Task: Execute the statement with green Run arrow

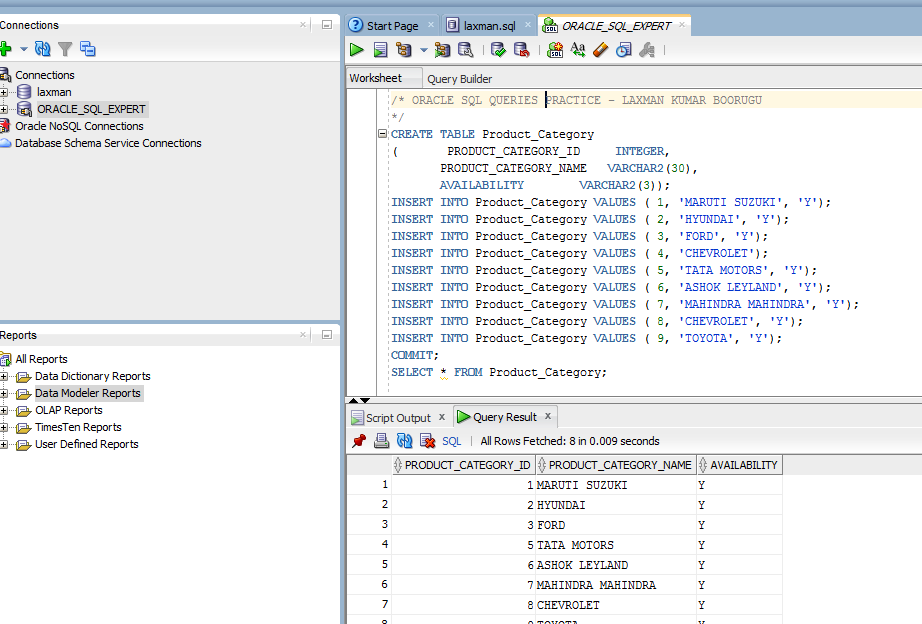Action: tap(357, 49)
